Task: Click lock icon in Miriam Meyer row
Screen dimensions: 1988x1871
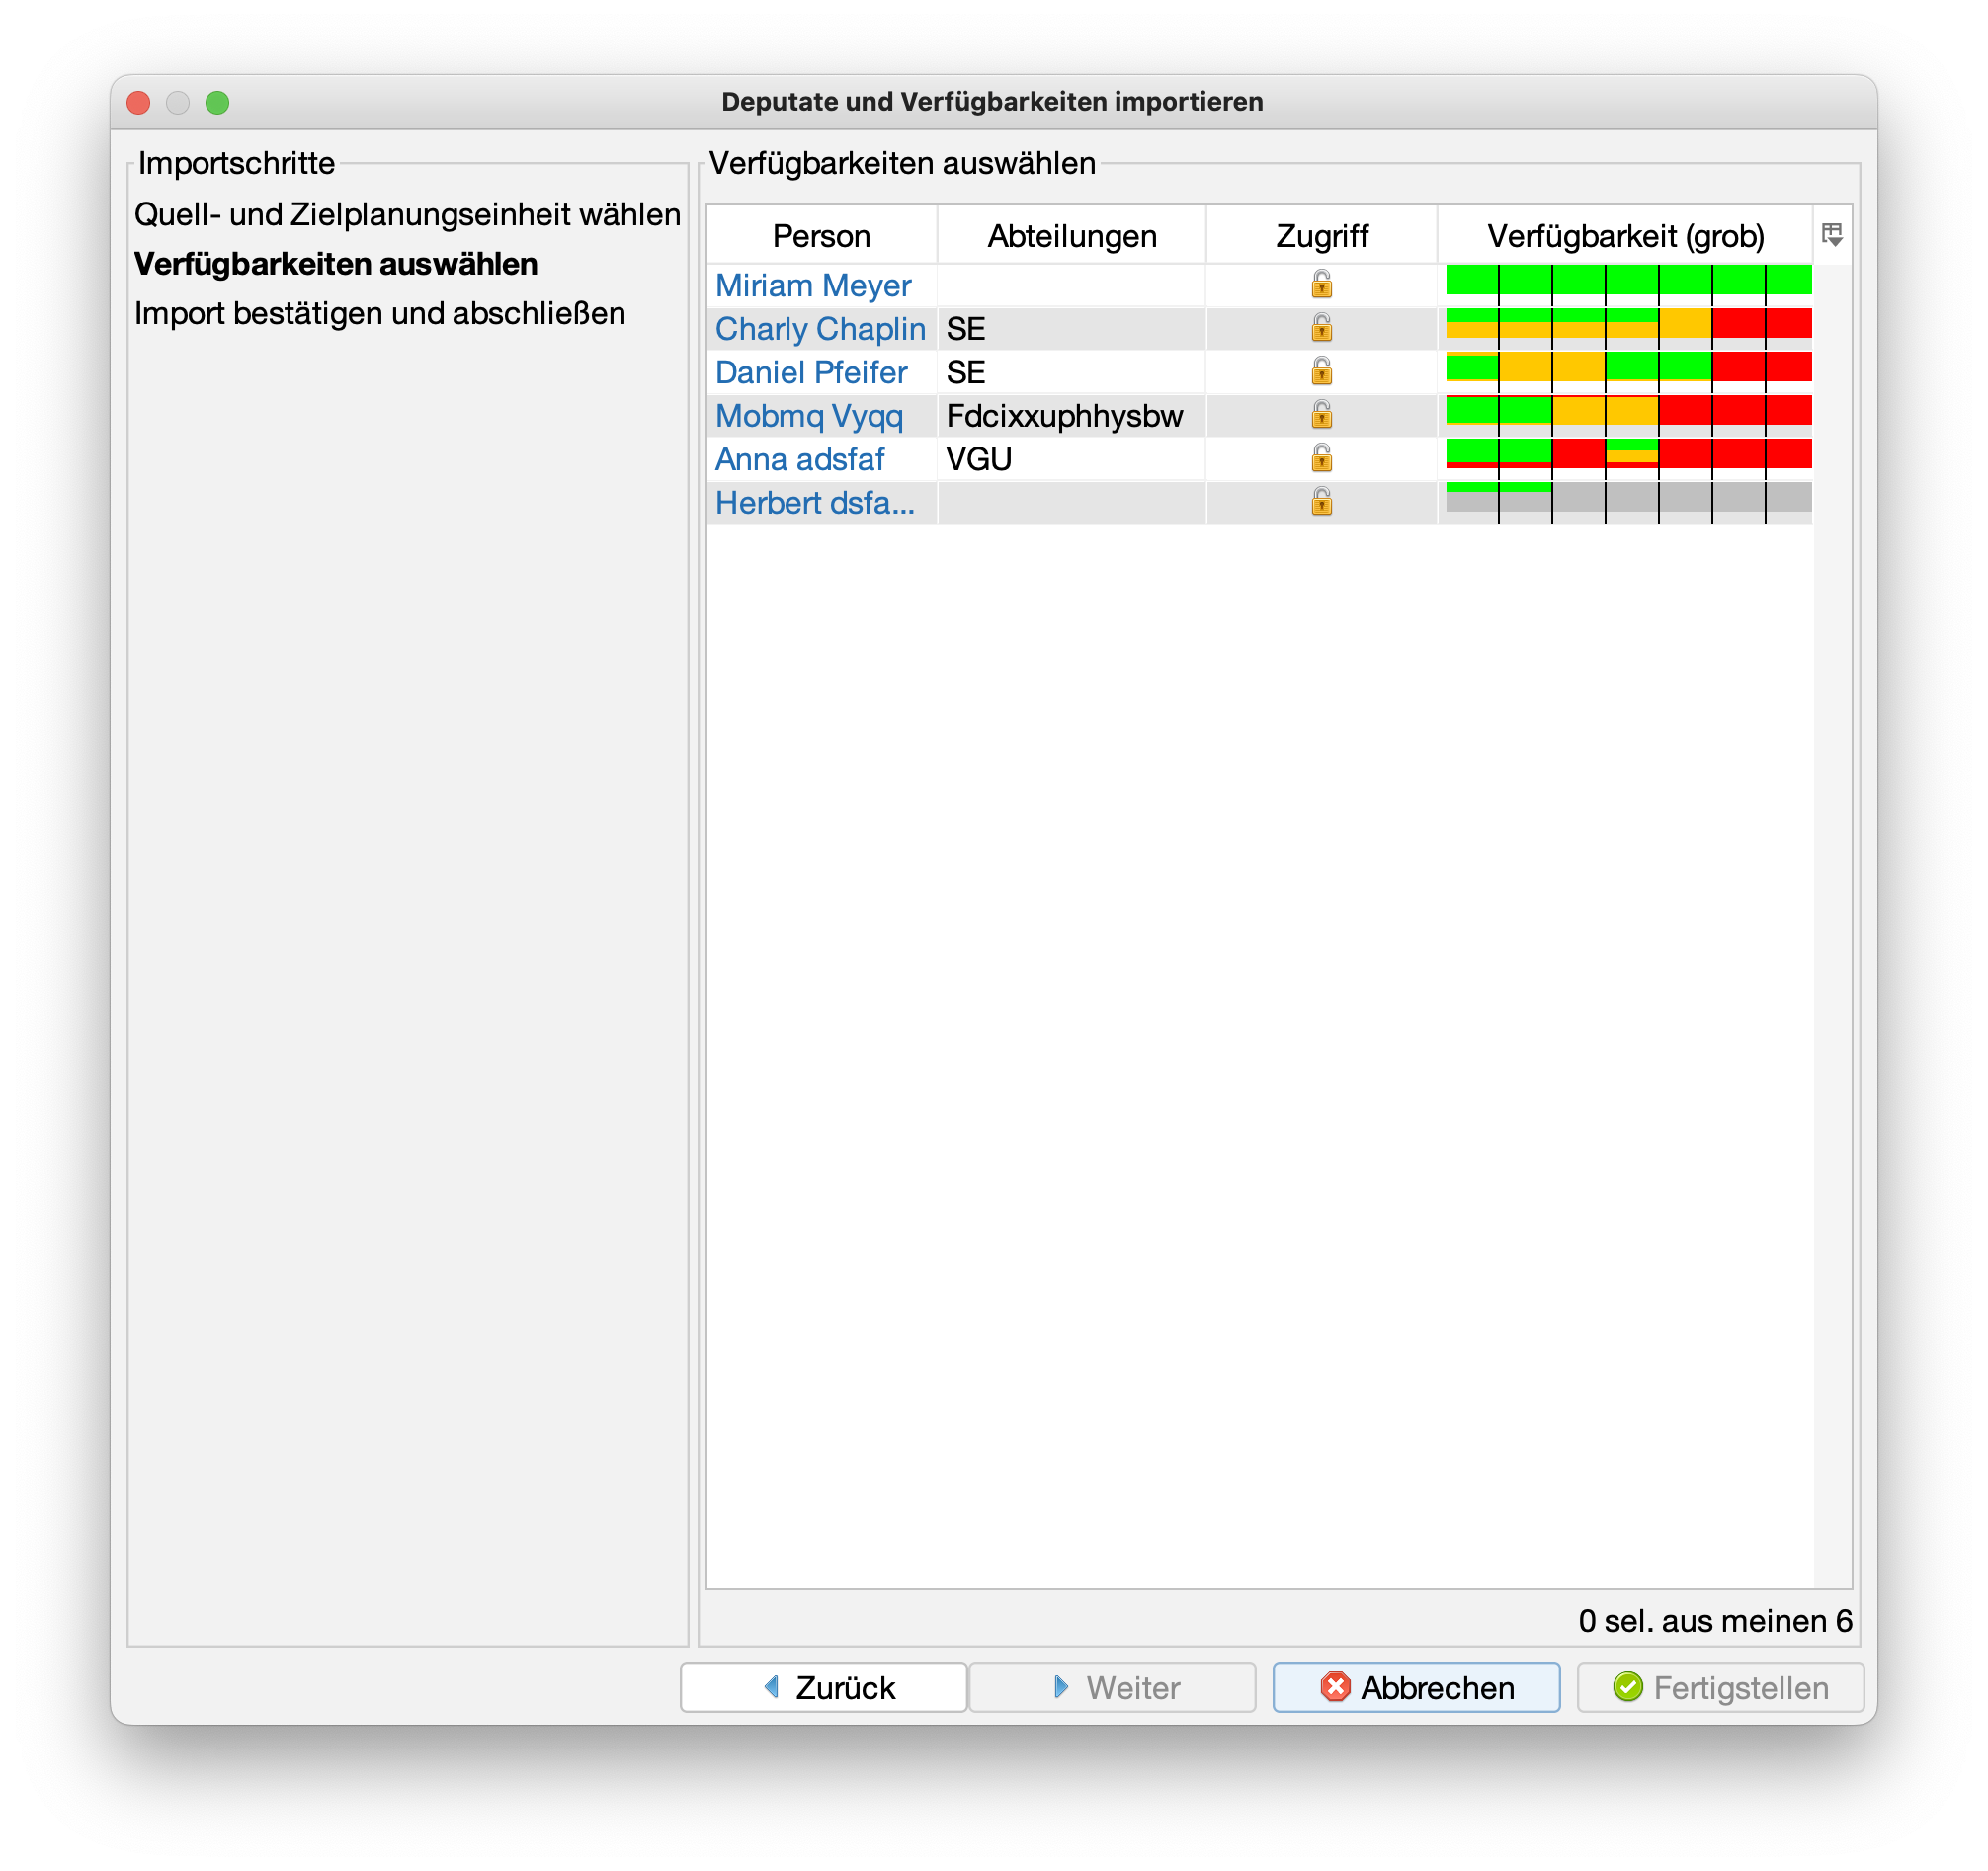Action: (1321, 285)
